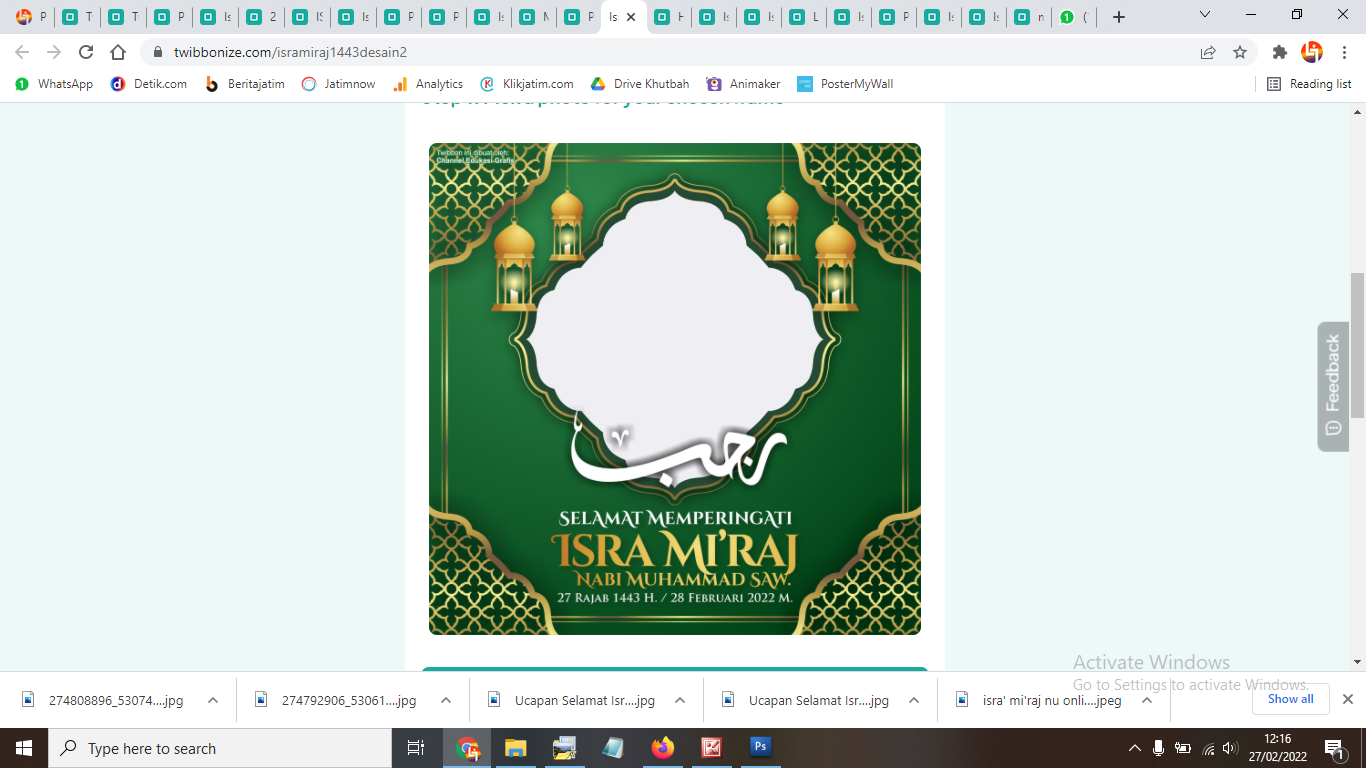Viewport: 1366px width, 768px height.
Task: Click the browser forward arrow
Action: point(54,52)
